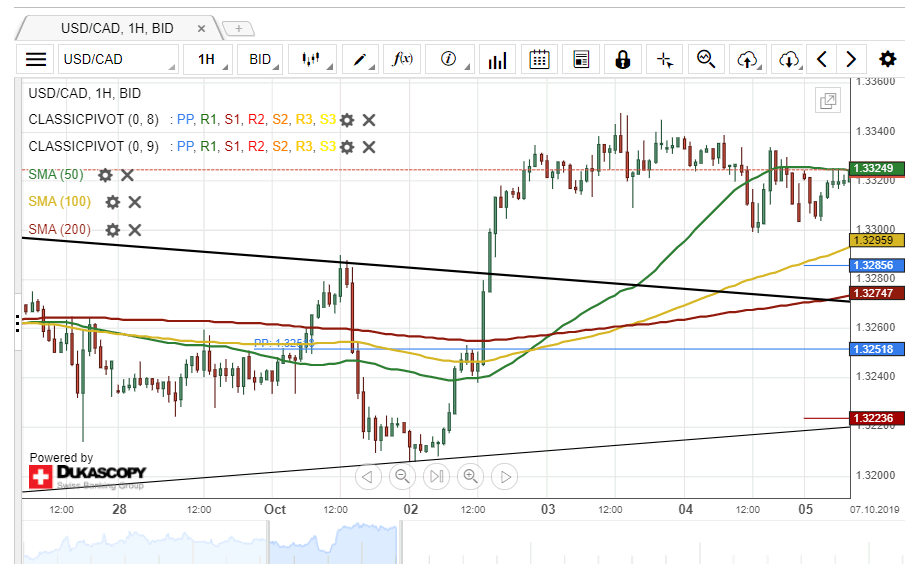Open the f(x) indicators menu
Screen dimensions: 910x575
click(x=402, y=59)
